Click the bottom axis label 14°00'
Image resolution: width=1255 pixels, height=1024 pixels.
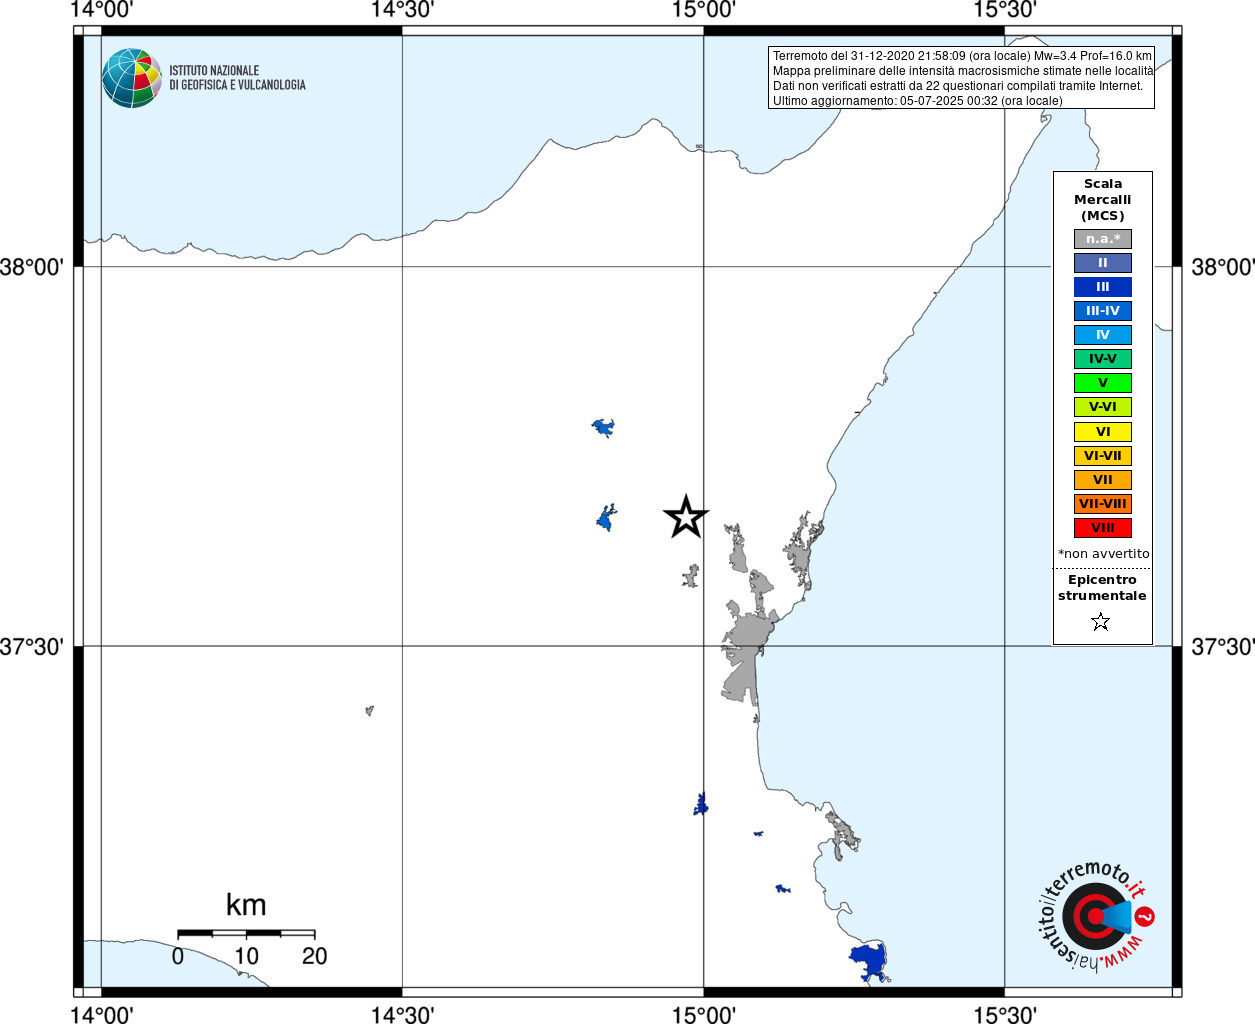coord(102,1015)
